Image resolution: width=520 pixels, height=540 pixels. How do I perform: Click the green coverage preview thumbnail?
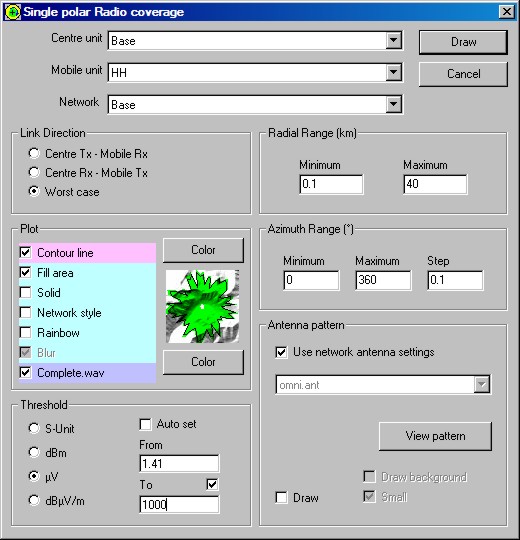(202, 306)
